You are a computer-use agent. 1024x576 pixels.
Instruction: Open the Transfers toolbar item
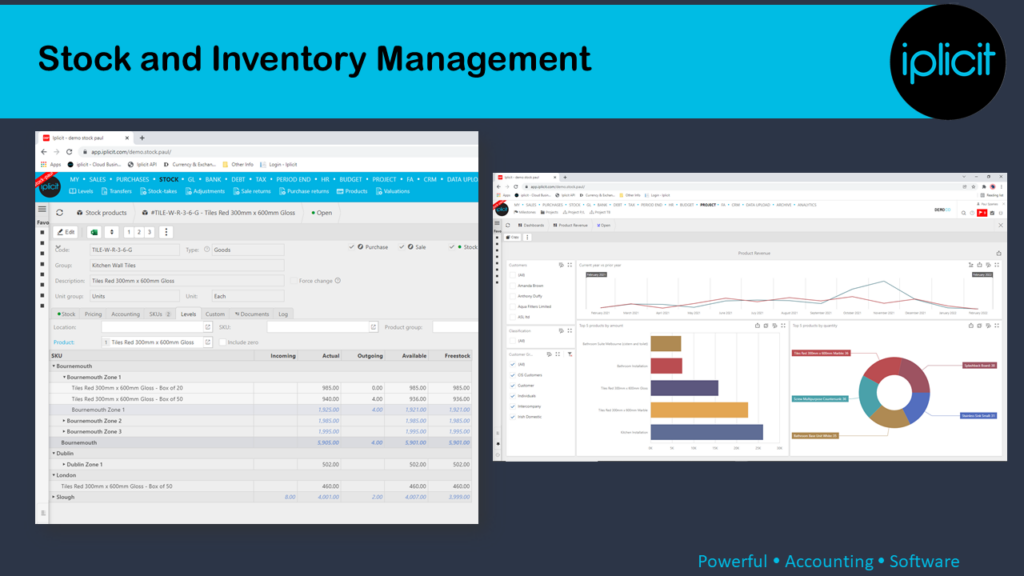(x=116, y=191)
